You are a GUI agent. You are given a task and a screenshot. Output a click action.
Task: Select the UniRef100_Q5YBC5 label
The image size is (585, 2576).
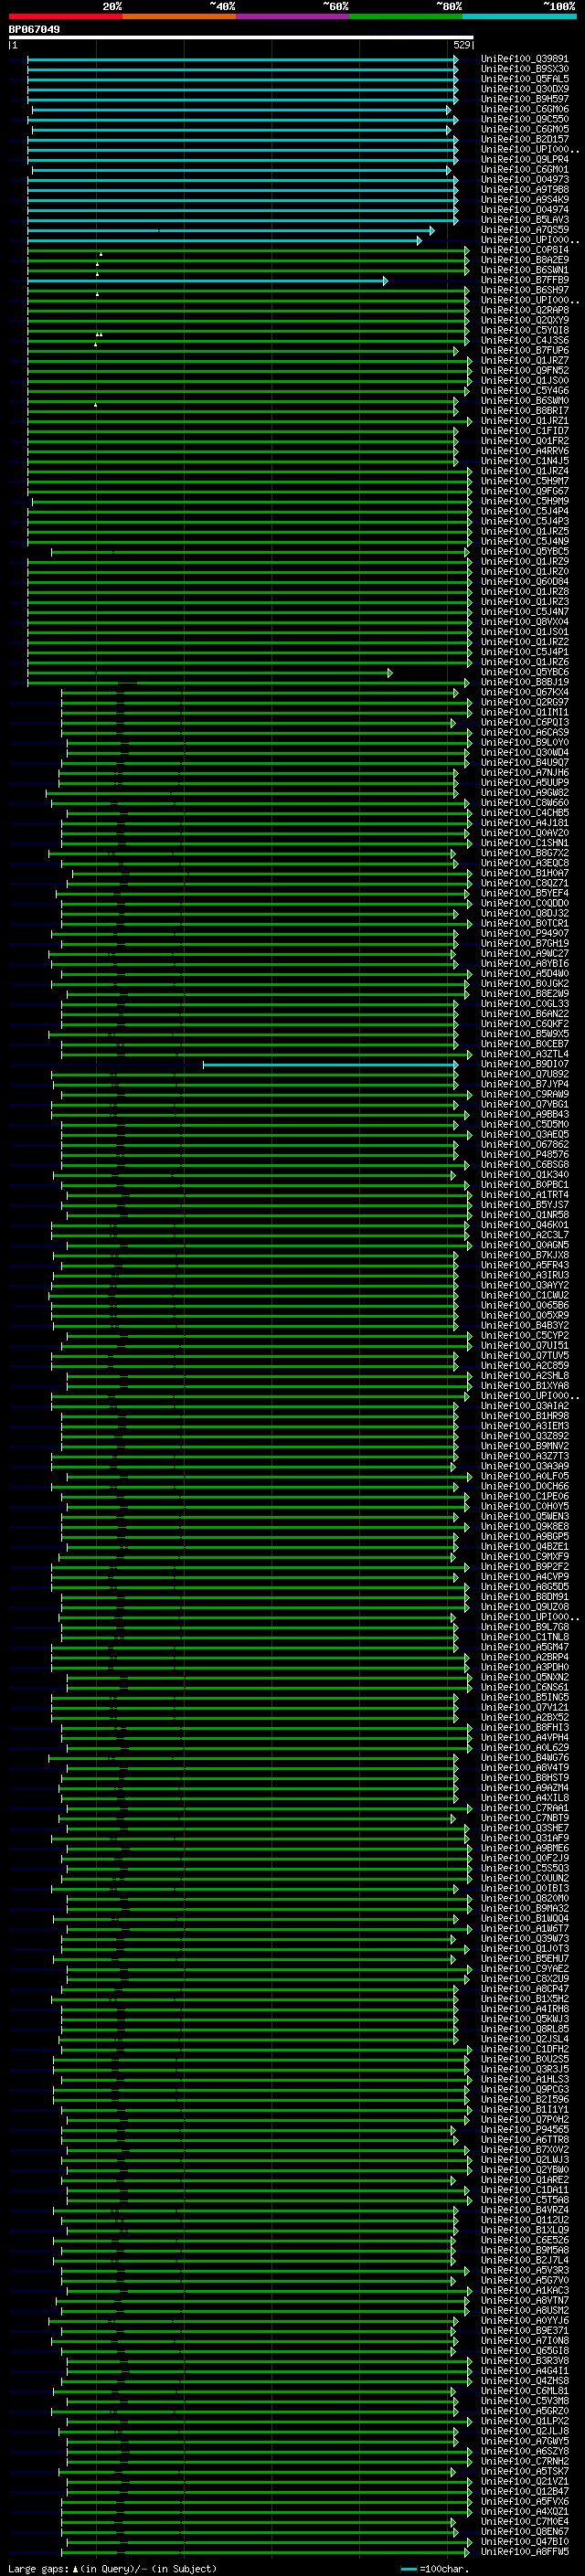[x=525, y=552]
